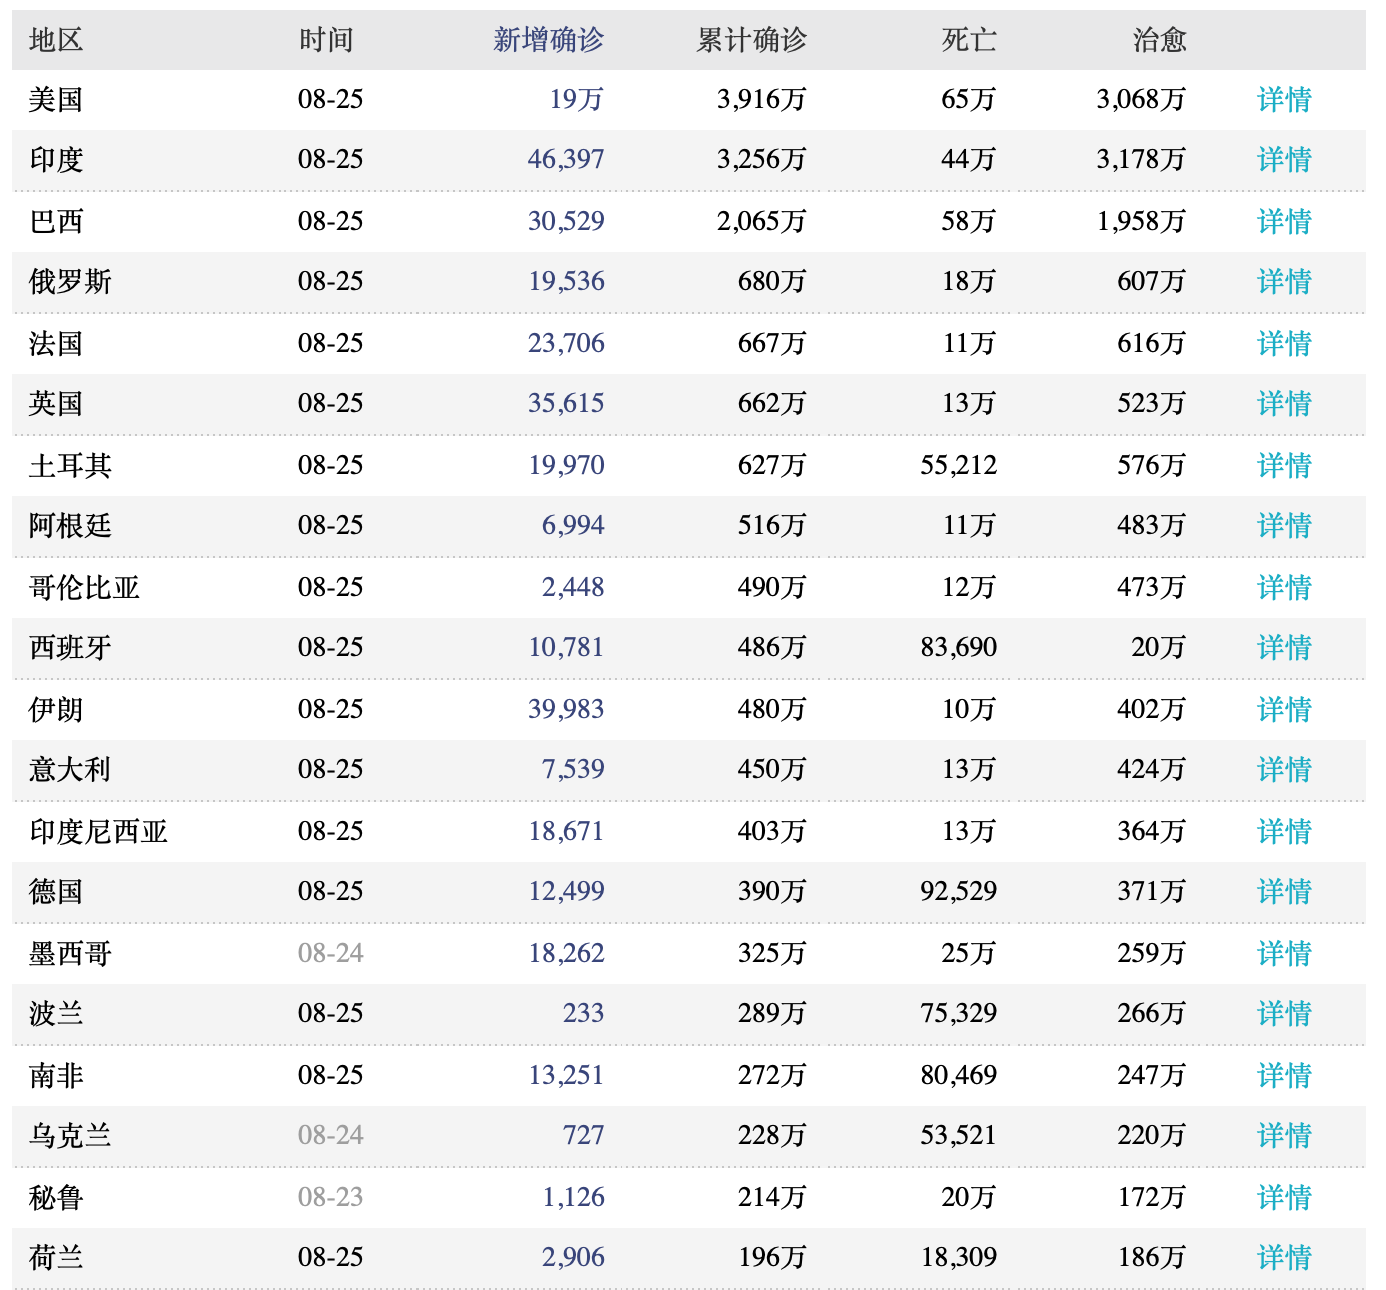Select 详情 in the 墨西哥 row
Viewport: 1386px width, 1290px height.
click(x=1283, y=953)
